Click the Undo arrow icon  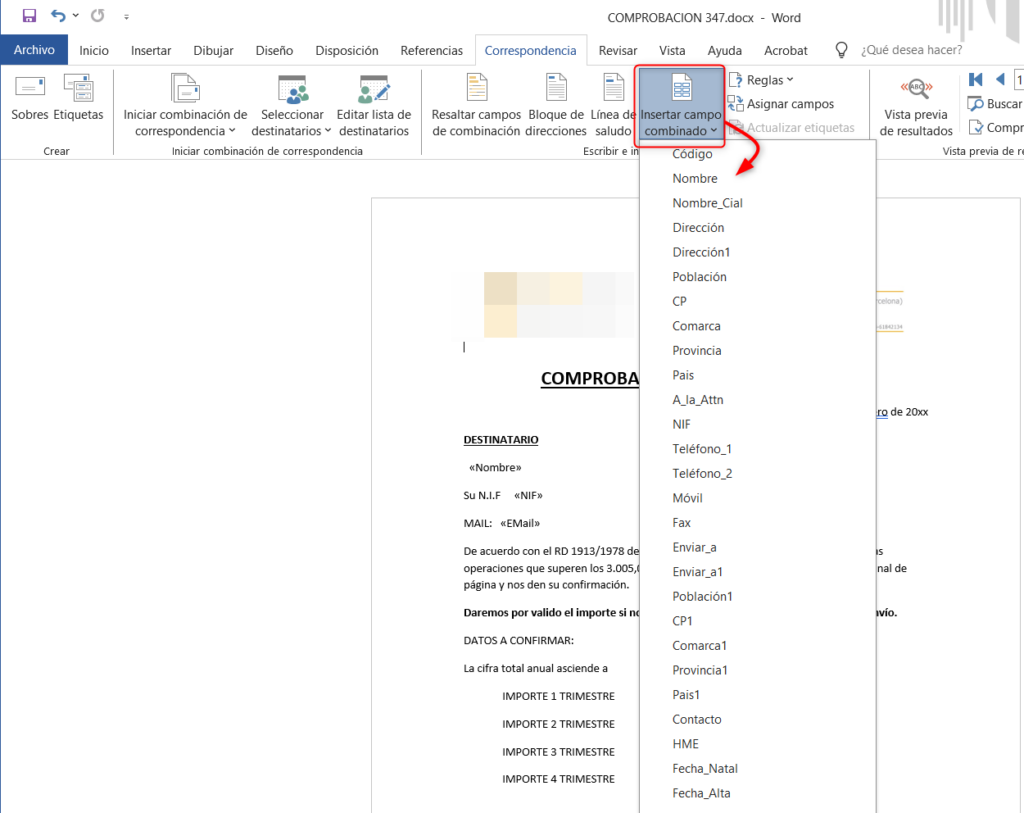click(58, 16)
